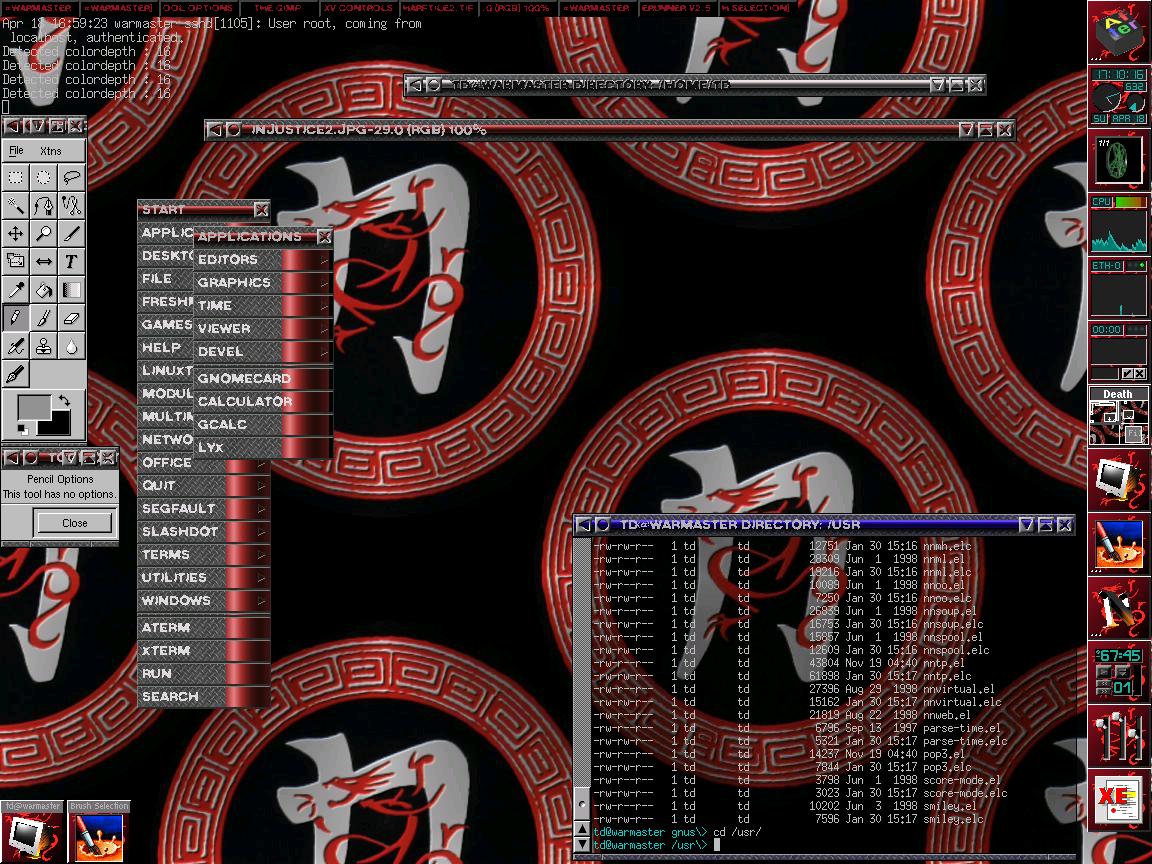Viewport: 1152px width, 864px height.
Task: Click Close in the Pencil Options dialog
Action: pos(75,523)
